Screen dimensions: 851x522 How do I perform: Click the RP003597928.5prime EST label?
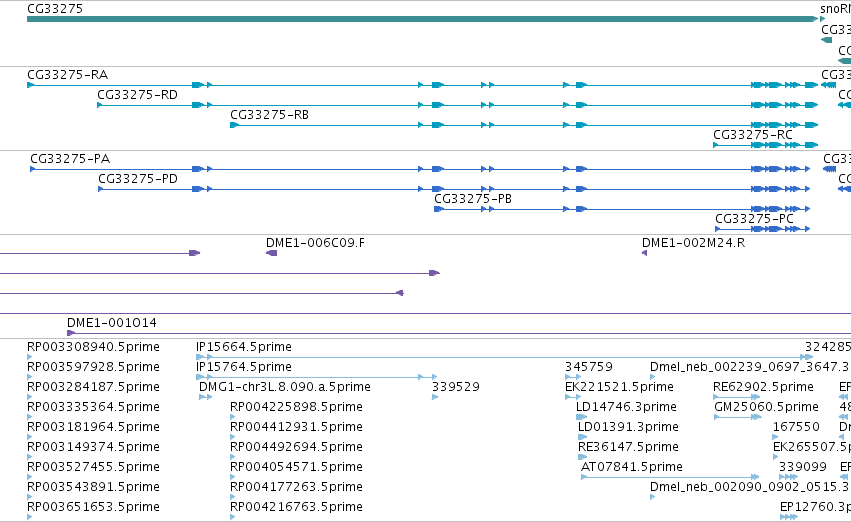pyautogui.click(x=93, y=367)
